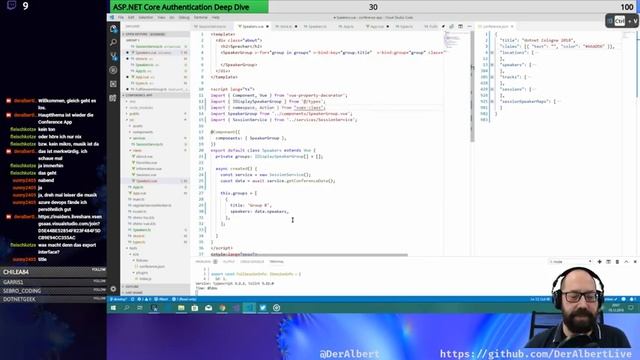Click the split editor icon
The image size is (640, 360).
pyautogui.click(x=460, y=26)
